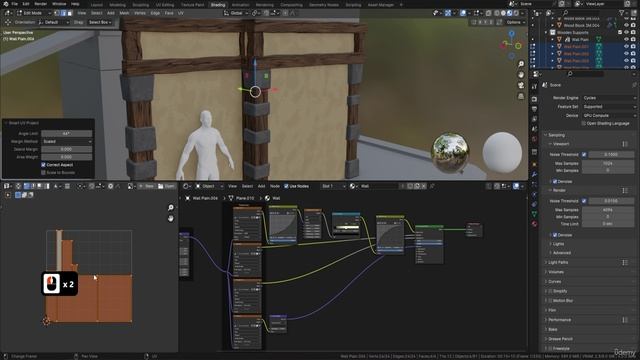Open Global transform orientation dropdown
The height and width of the screenshot is (360, 640).
point(236,13)
